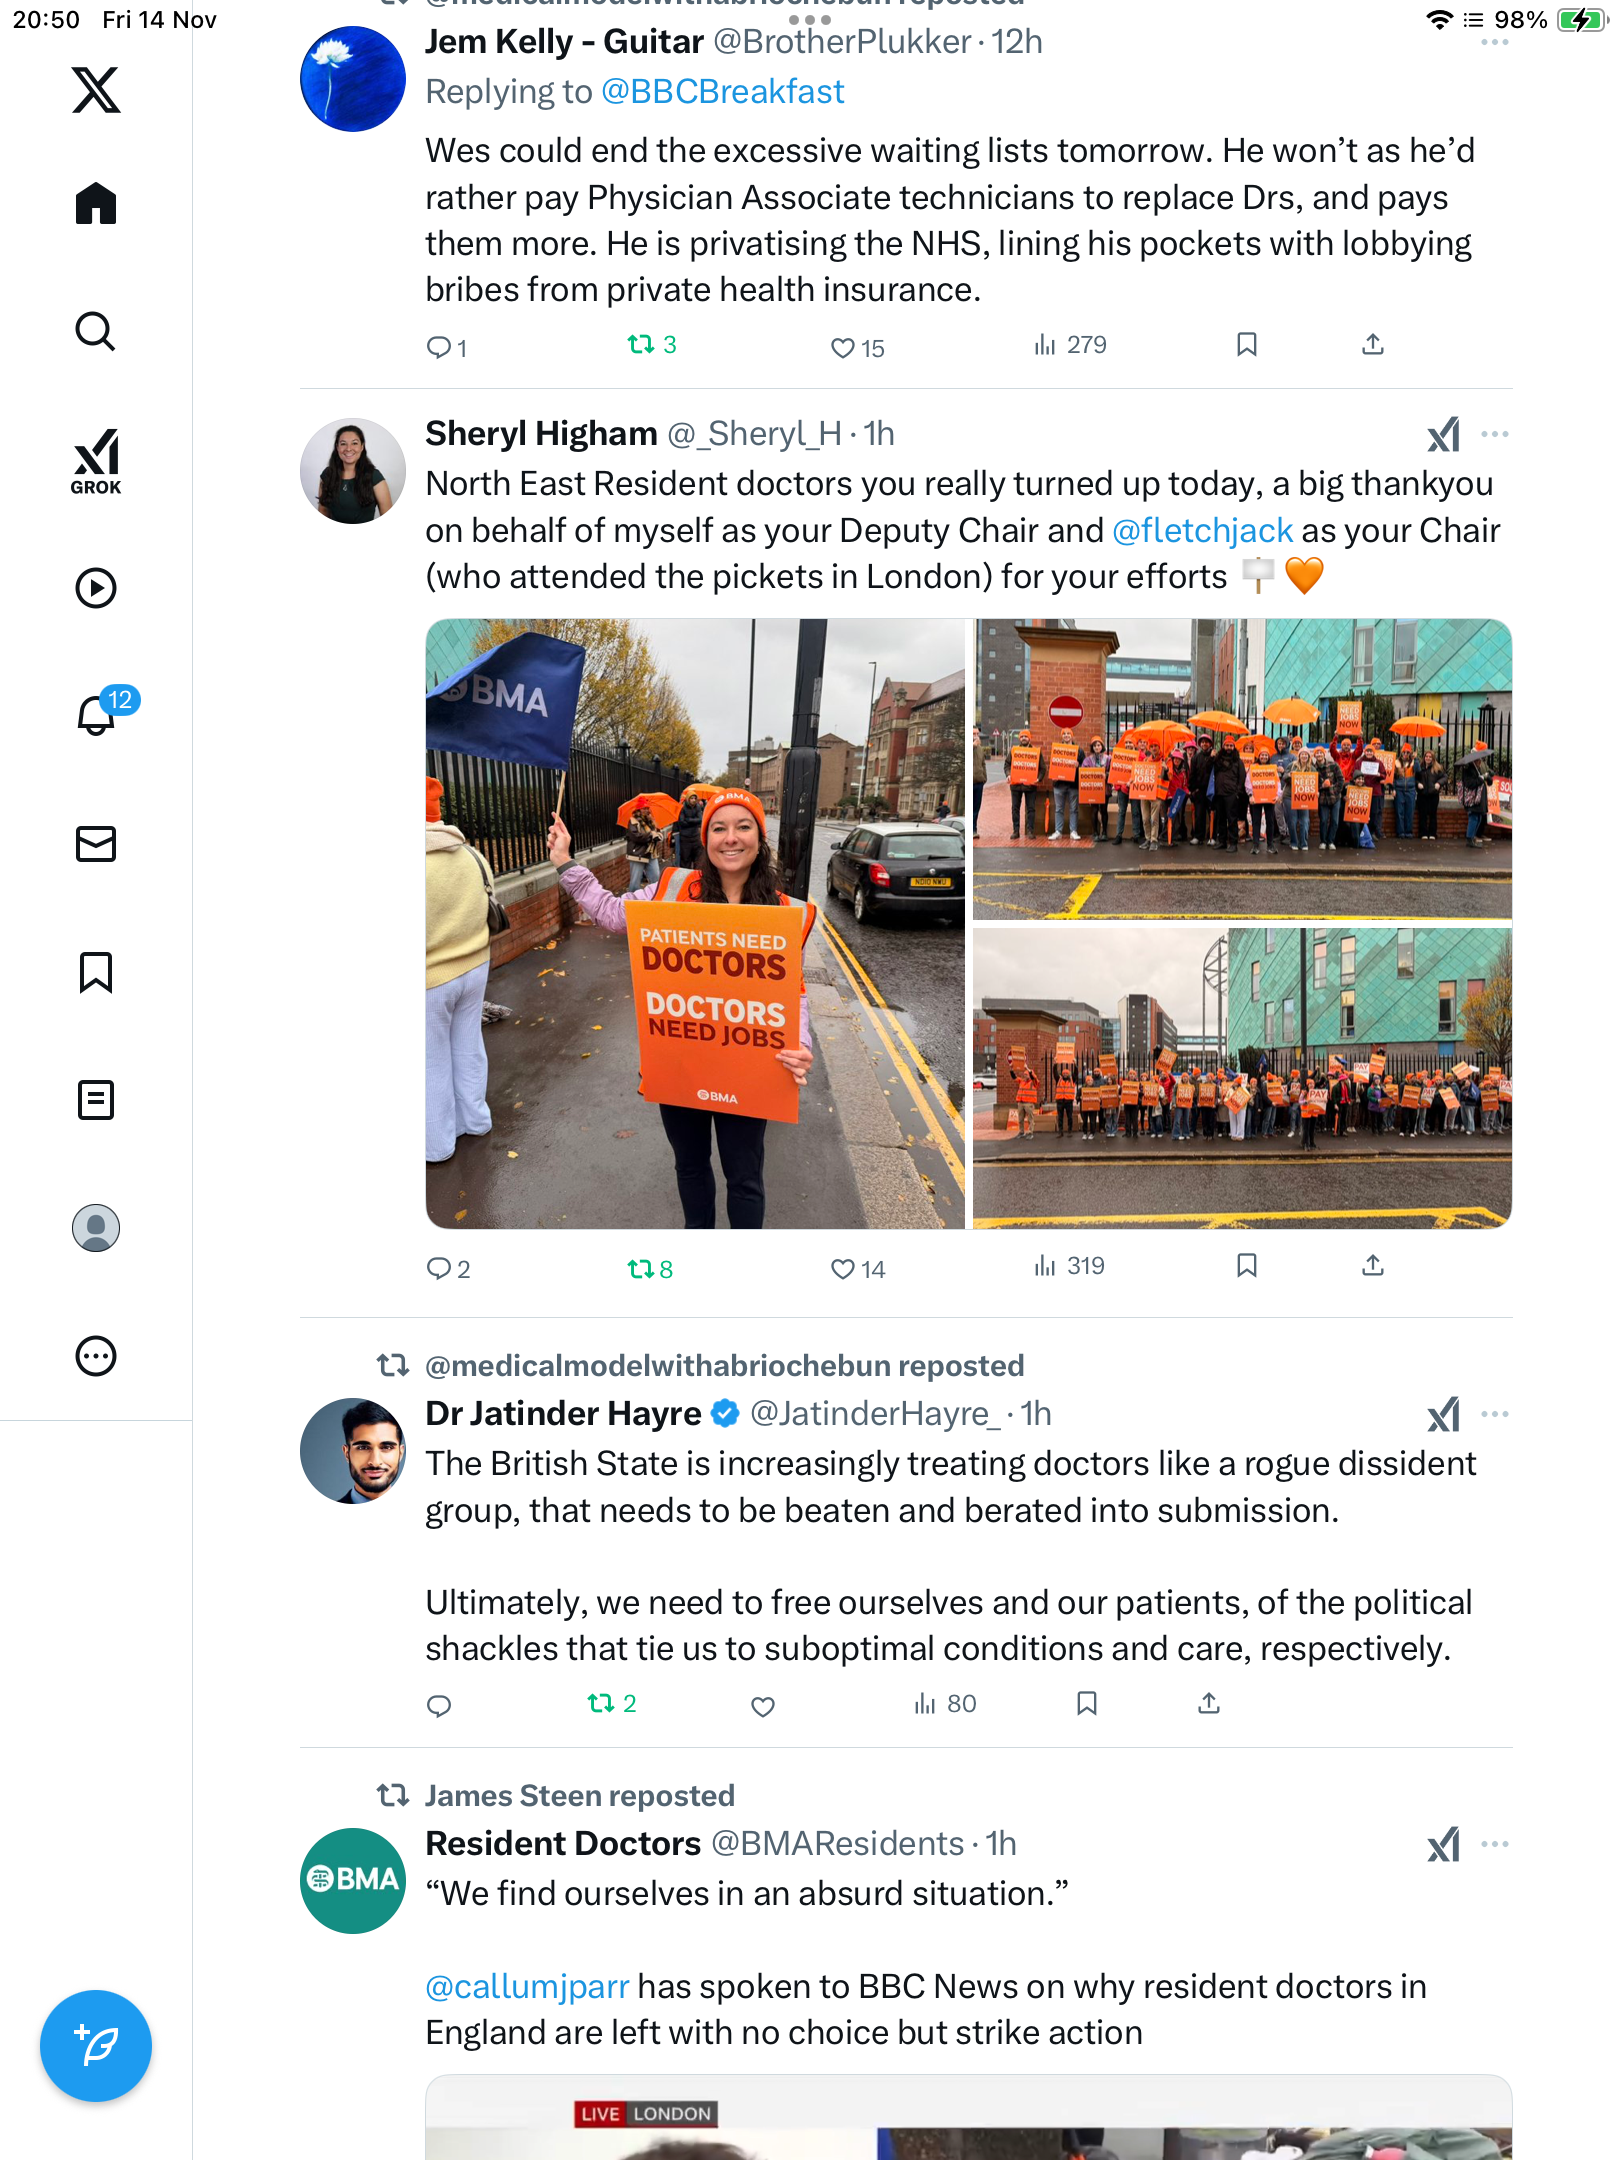
Task: Open the sidebar Bookmarks item
Action: point(96,972)
